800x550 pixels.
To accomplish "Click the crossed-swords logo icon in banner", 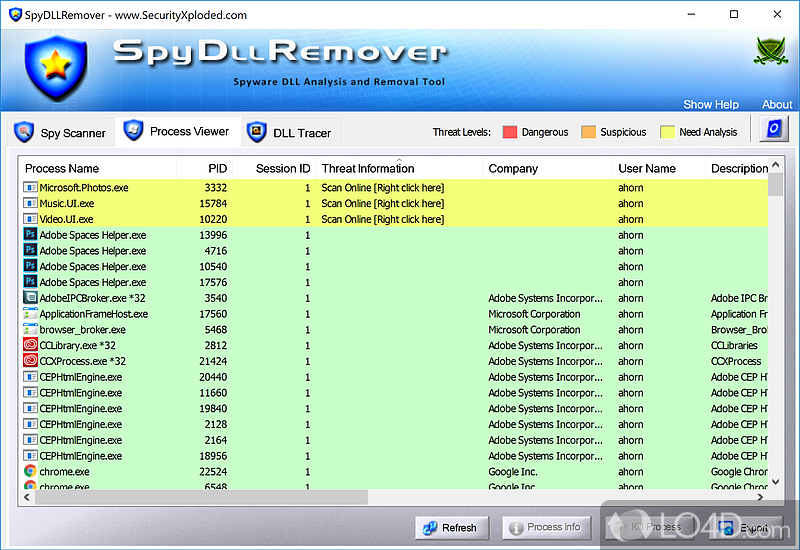I will point(770,52).
